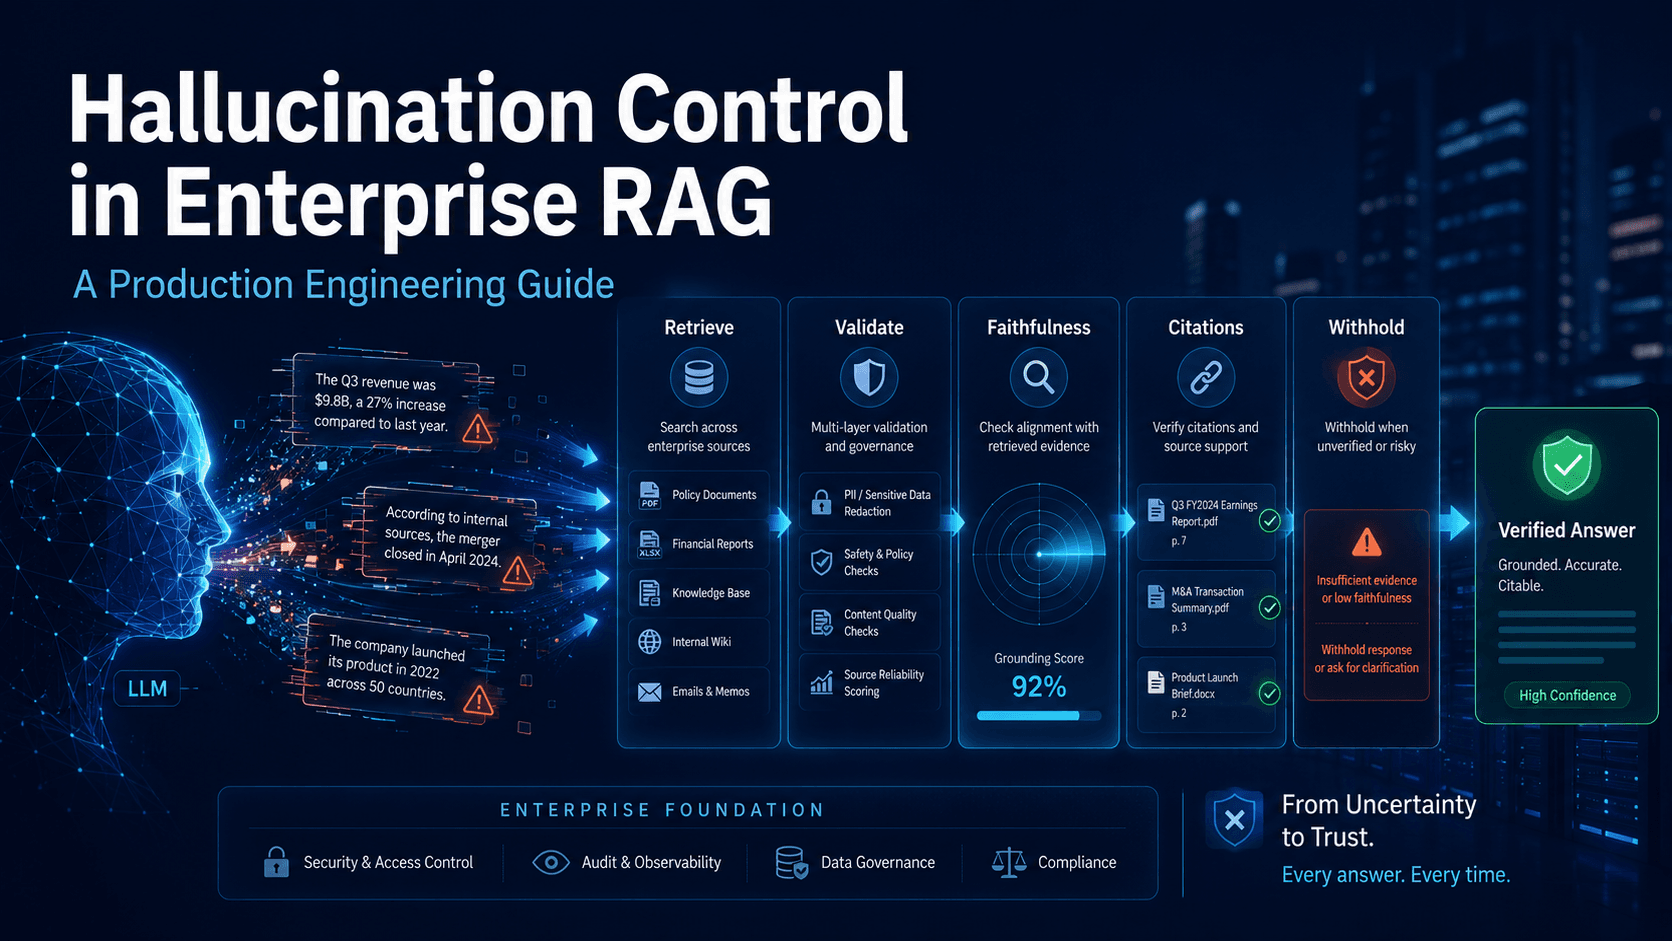Click the orange warning triangle in Withhold panel
Viewport: 1672px width, 941px height.
pos(1366,543)
